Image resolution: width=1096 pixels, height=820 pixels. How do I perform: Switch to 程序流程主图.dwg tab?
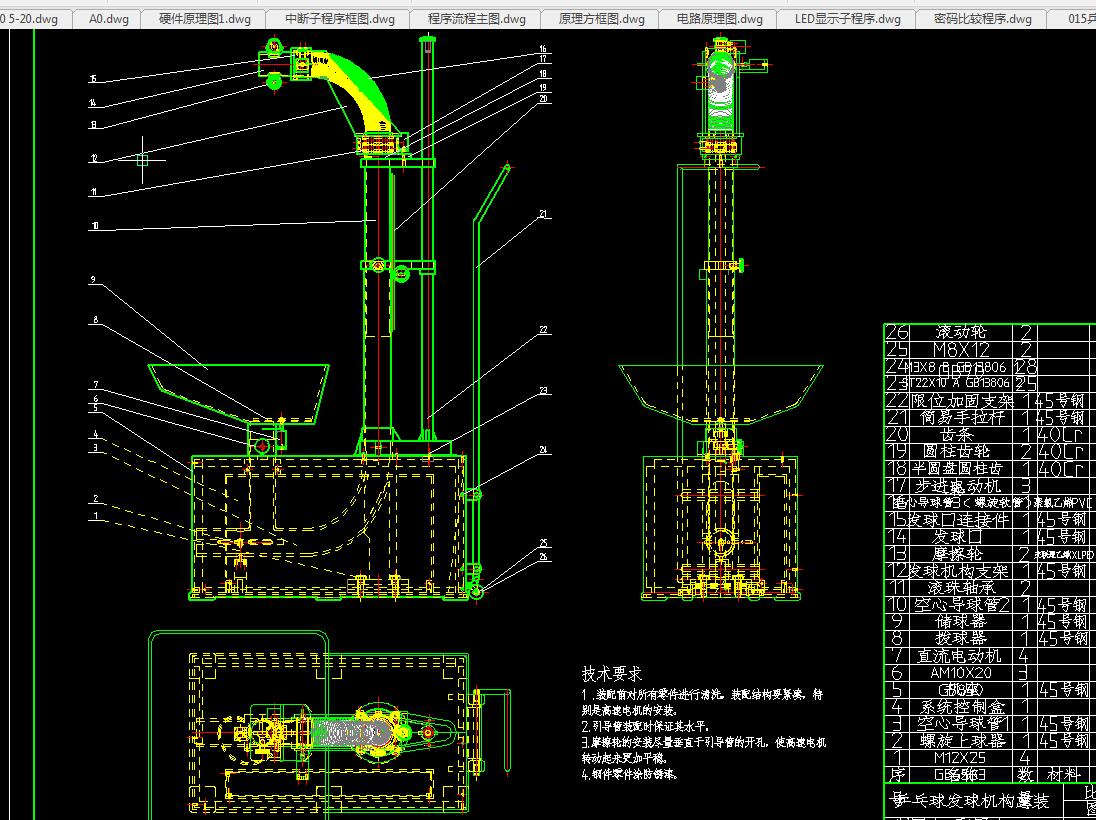477,19
